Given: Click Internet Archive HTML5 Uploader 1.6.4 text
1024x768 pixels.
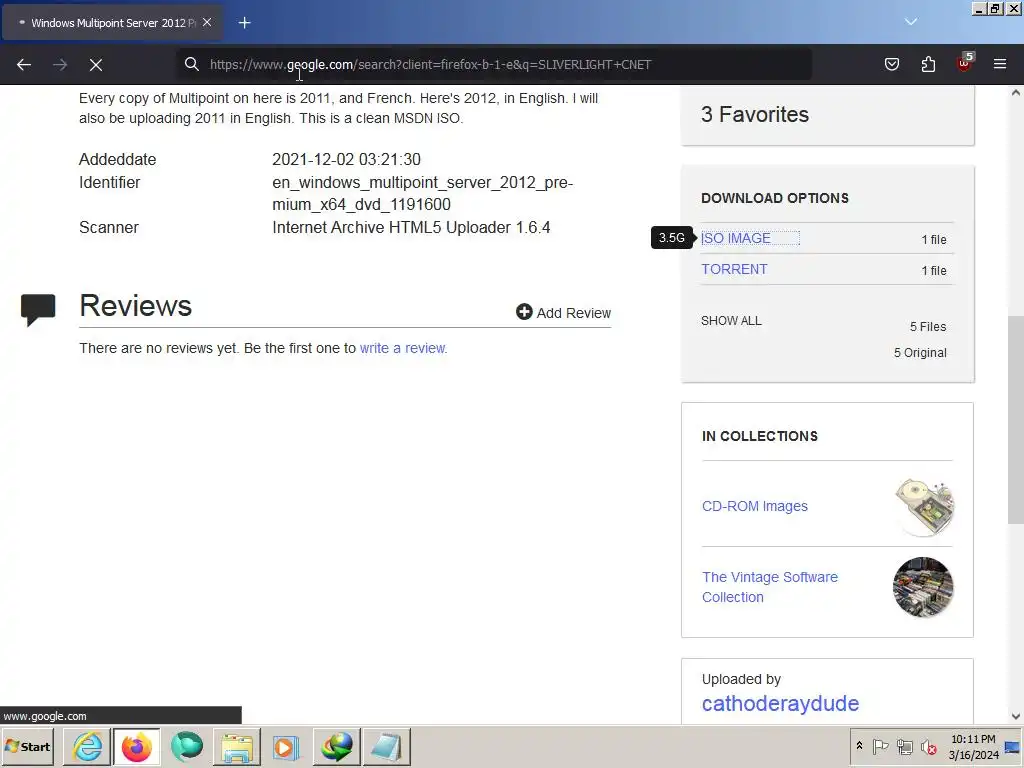Looking at the screenshot, I should click(x=411, y=227).
